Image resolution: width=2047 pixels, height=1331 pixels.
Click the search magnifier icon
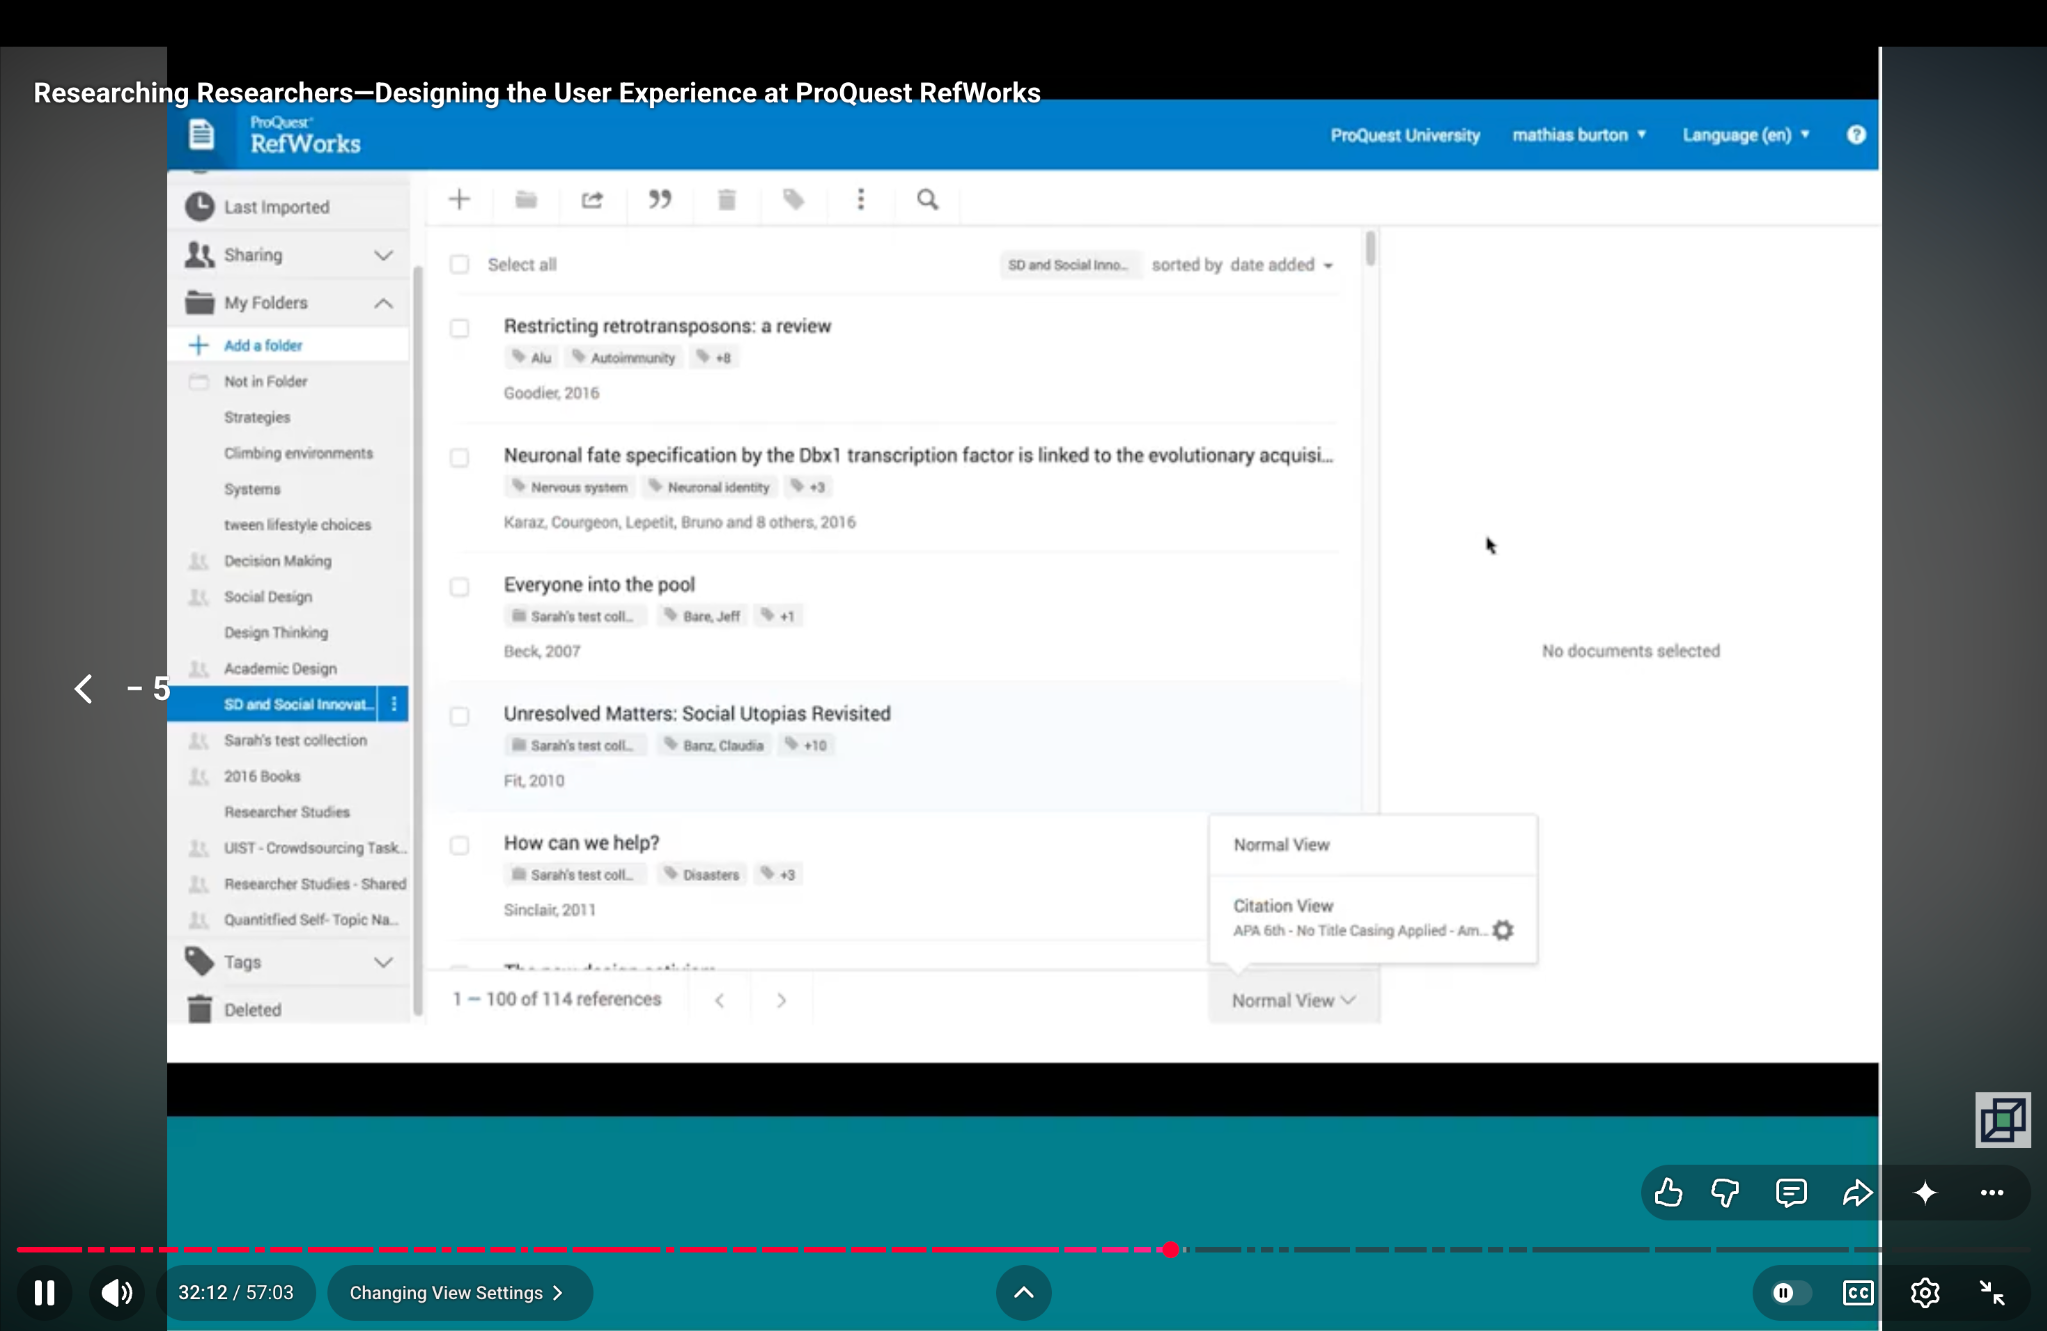928,199
